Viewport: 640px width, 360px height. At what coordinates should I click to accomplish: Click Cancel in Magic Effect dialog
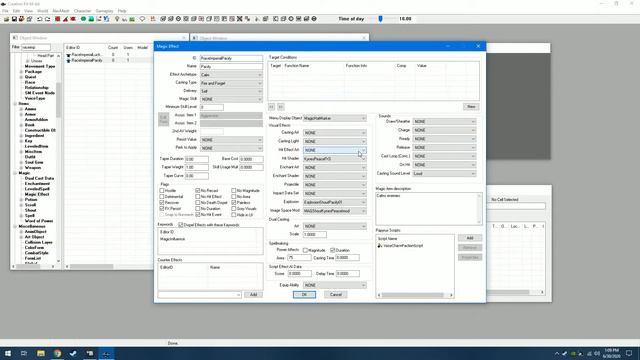336,295
